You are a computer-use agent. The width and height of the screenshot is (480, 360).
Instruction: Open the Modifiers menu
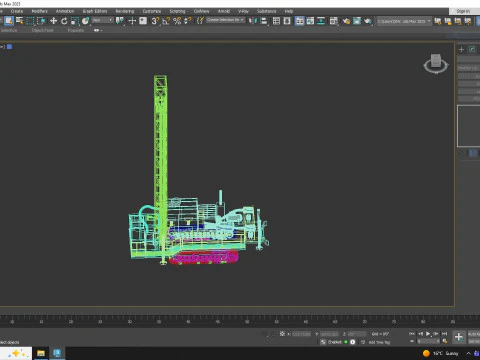coord(39,11)
